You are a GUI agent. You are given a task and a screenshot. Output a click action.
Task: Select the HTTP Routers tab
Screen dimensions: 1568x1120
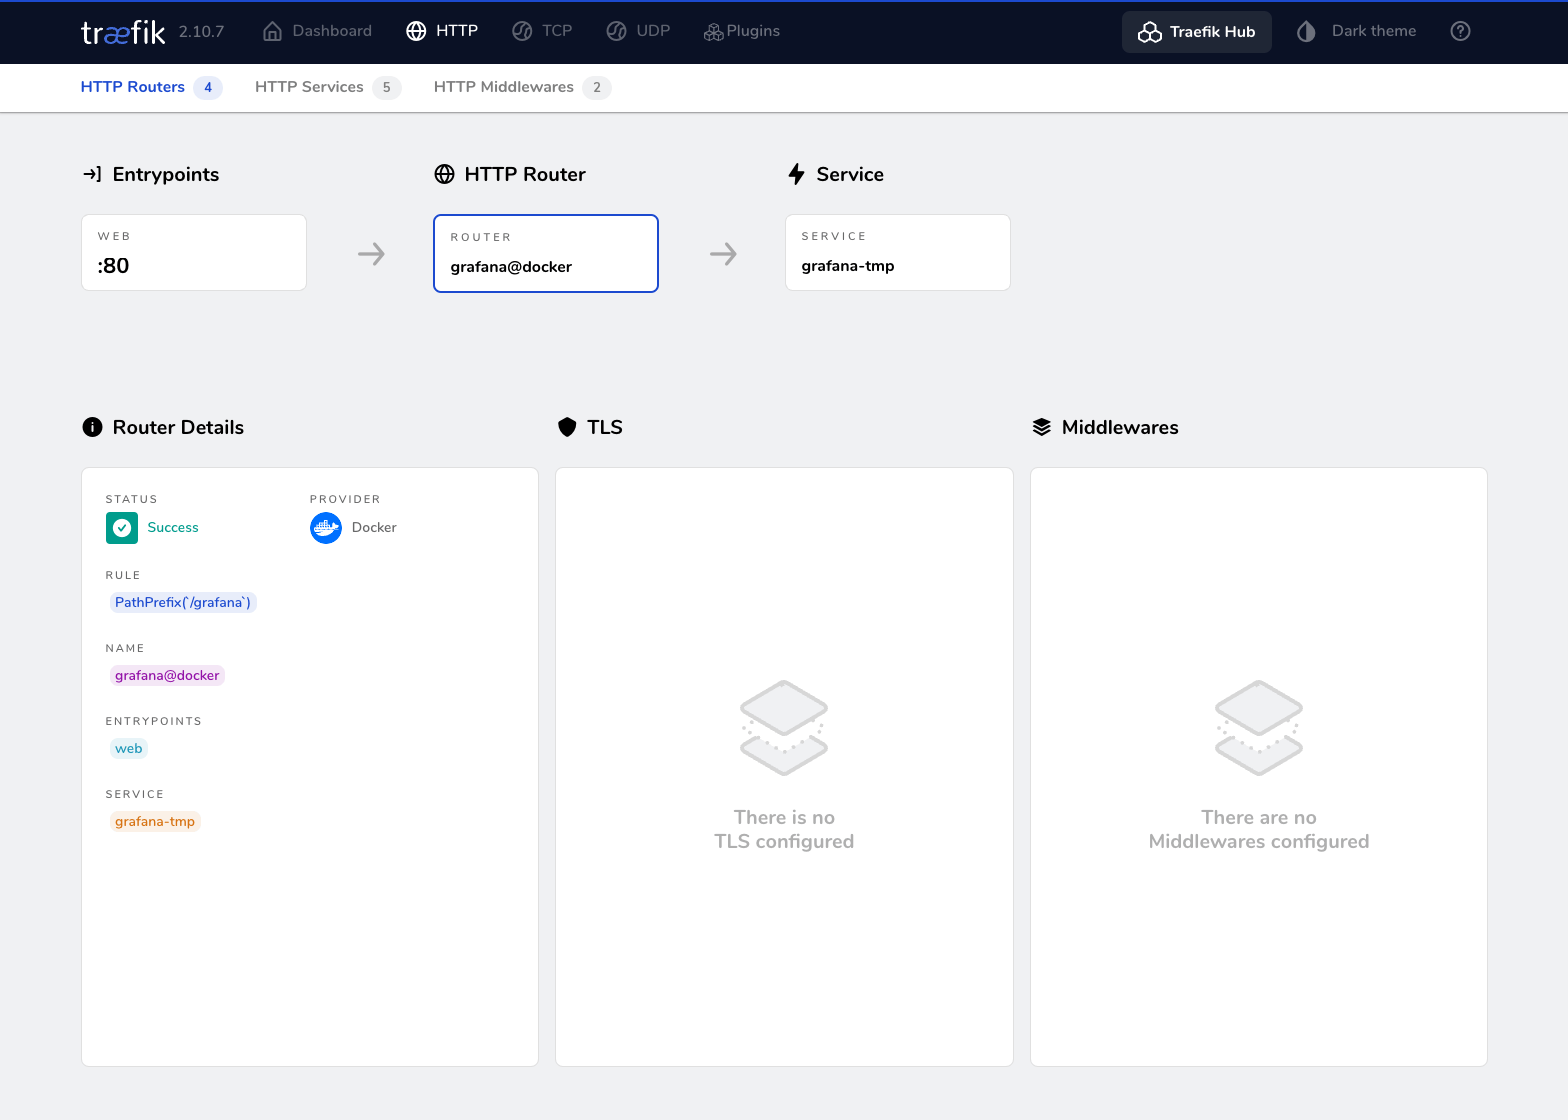(151, 87)
